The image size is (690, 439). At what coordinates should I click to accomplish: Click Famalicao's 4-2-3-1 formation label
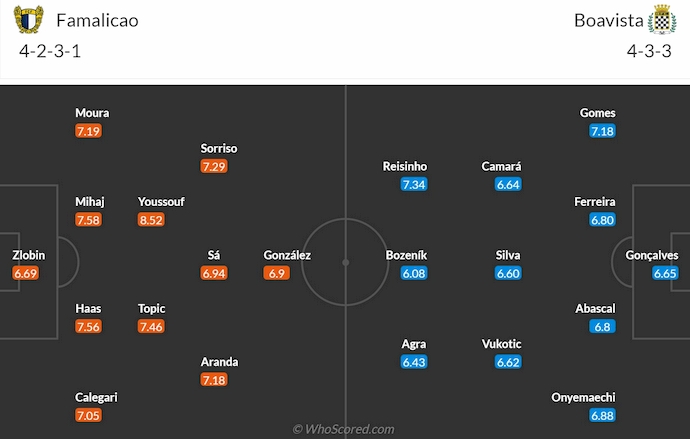coord(49,50)
